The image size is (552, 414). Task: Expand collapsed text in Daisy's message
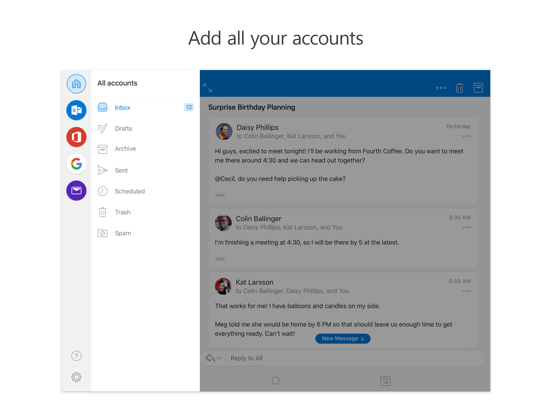(x=220, y=195)
